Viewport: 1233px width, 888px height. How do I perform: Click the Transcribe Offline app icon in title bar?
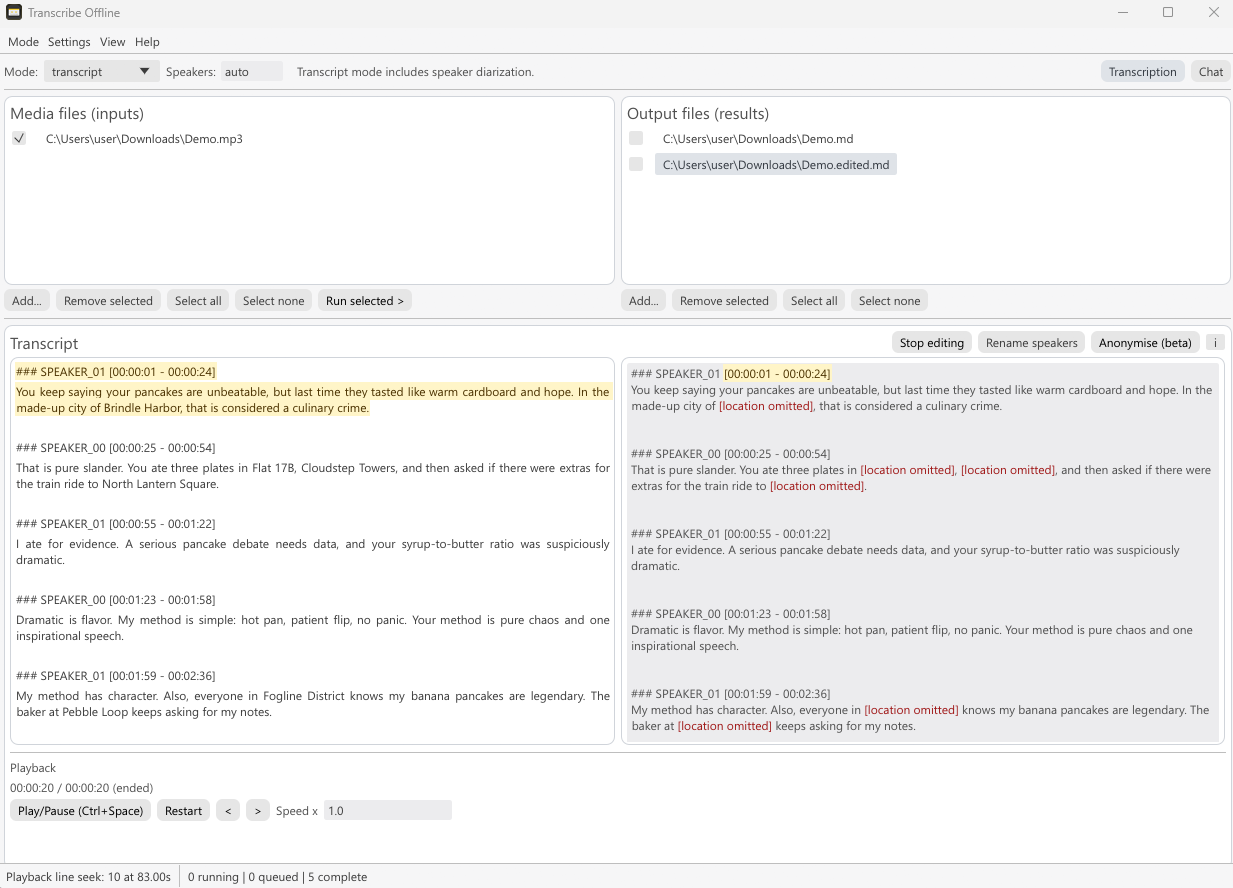tap(14, 13)
